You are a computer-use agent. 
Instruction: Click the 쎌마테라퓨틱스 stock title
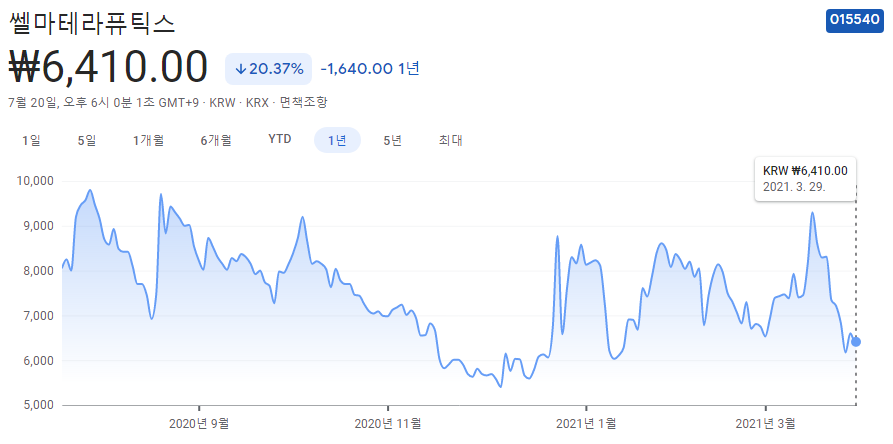[x=93, y=23]
